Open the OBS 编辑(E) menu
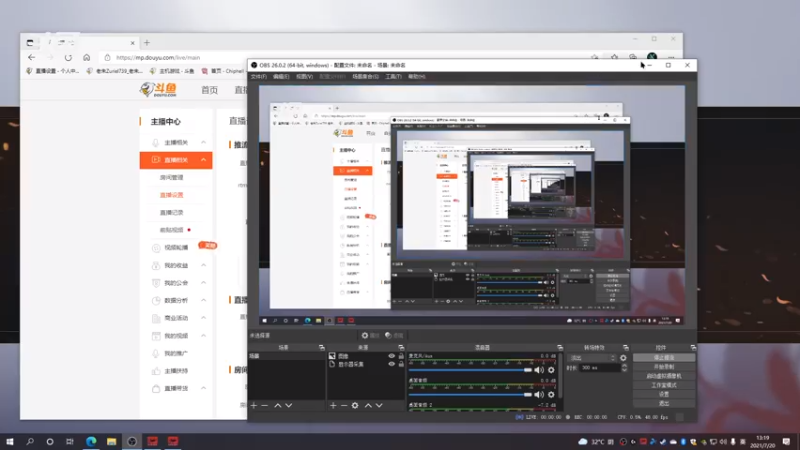Viewport: 800px width, 450px height. 281,77
